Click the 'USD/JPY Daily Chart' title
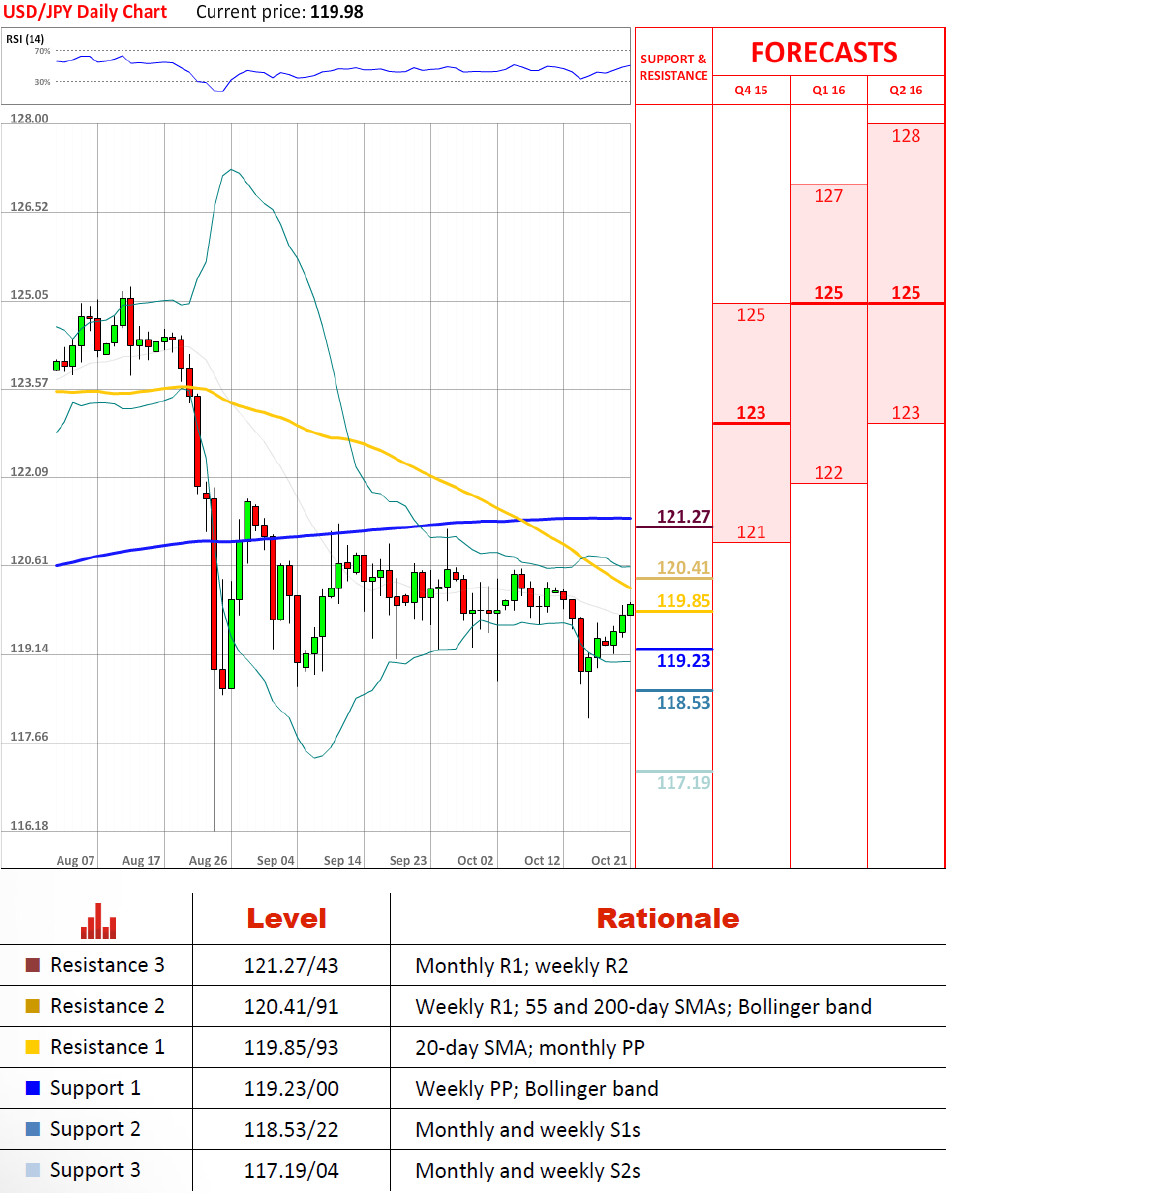1152x1193 pixels. [85, 12]
